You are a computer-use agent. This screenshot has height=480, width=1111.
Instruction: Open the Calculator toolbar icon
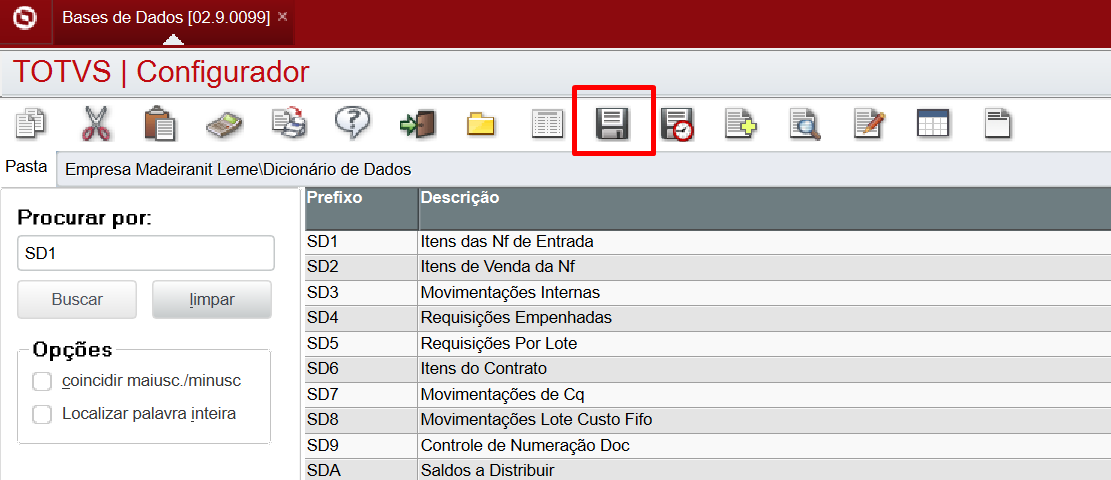coord(225,125)
